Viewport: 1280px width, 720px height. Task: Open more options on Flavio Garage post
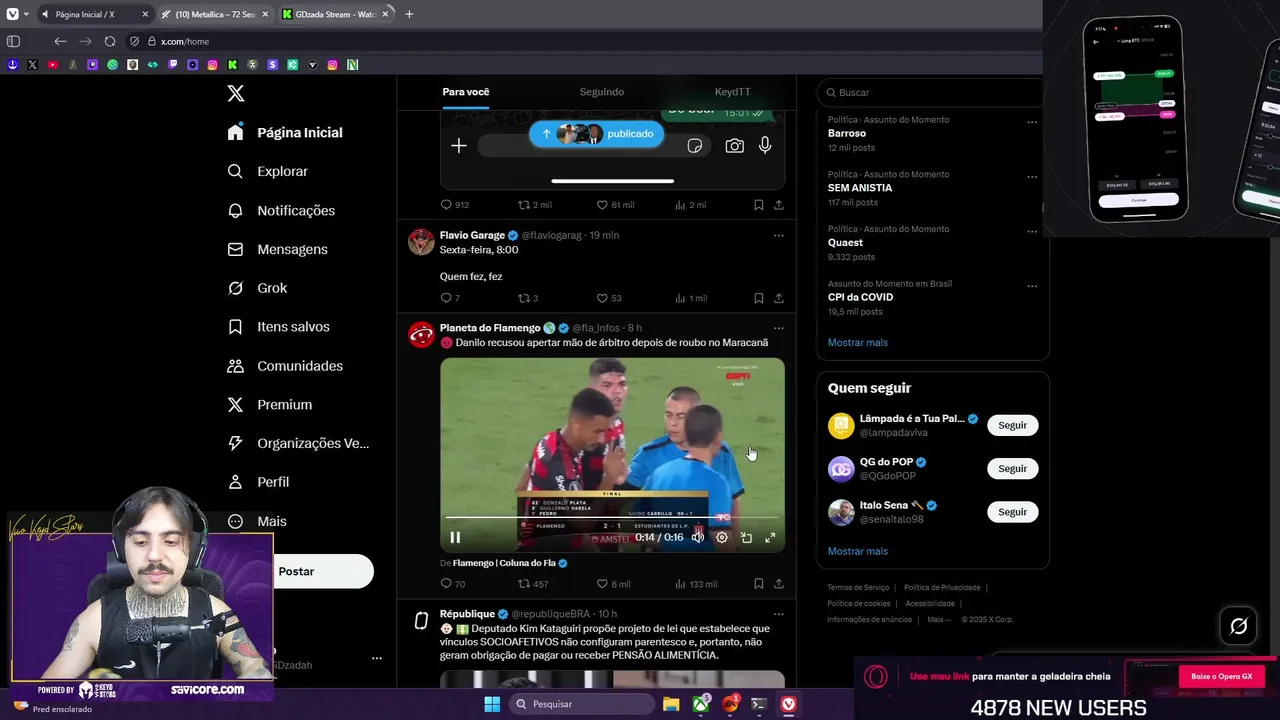[778, 236]
